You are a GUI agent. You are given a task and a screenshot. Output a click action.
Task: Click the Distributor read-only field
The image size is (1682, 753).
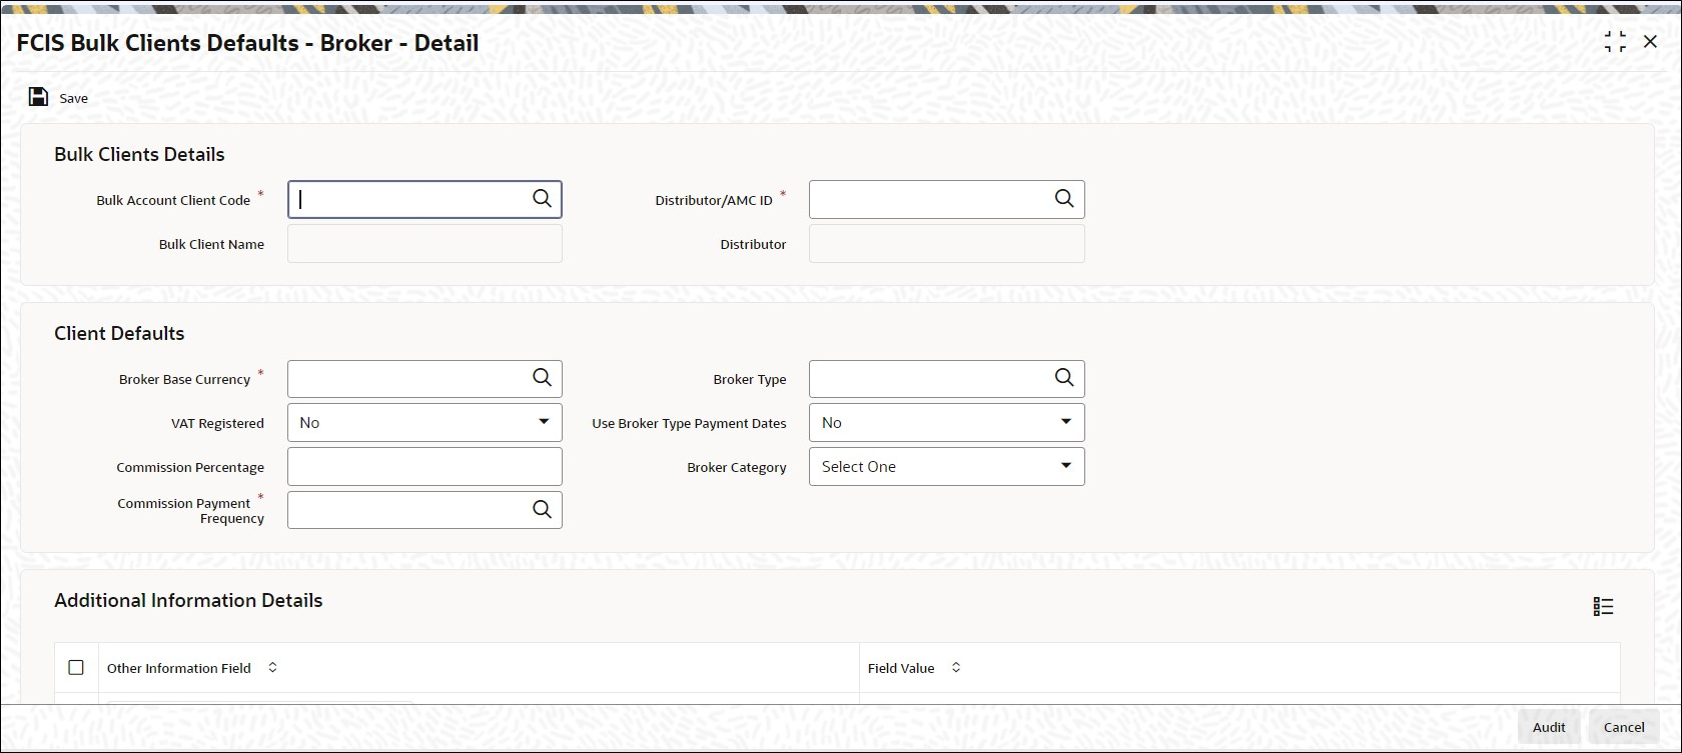[x=947, y=243]
